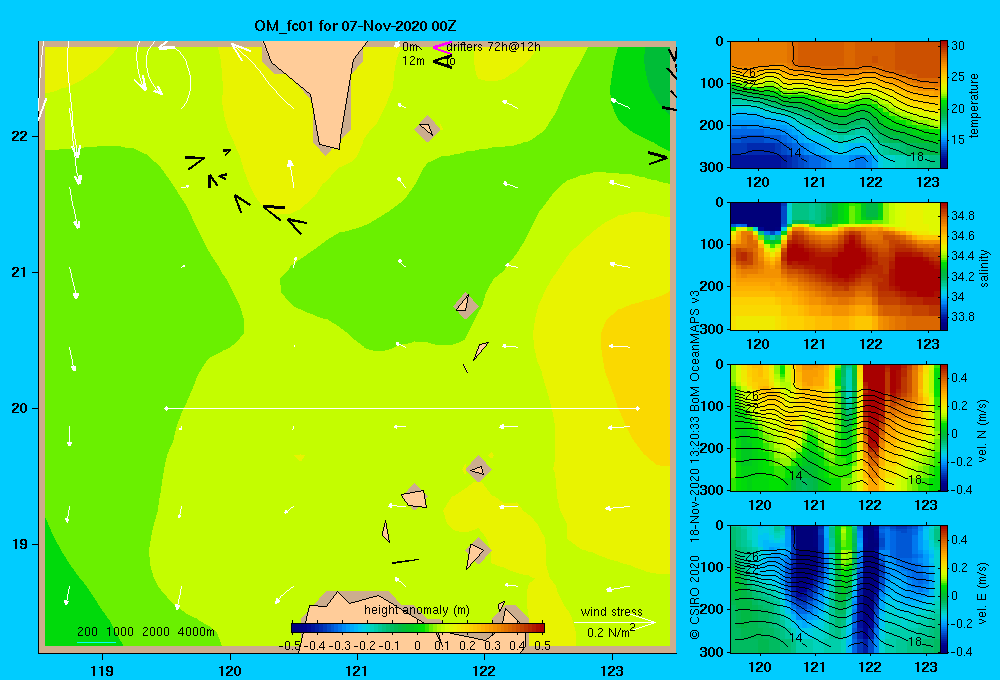Click the "30" tick on temperature scale
This screenshot has height=680, width=1000.
pyautogui.click(x=958, y=46)
